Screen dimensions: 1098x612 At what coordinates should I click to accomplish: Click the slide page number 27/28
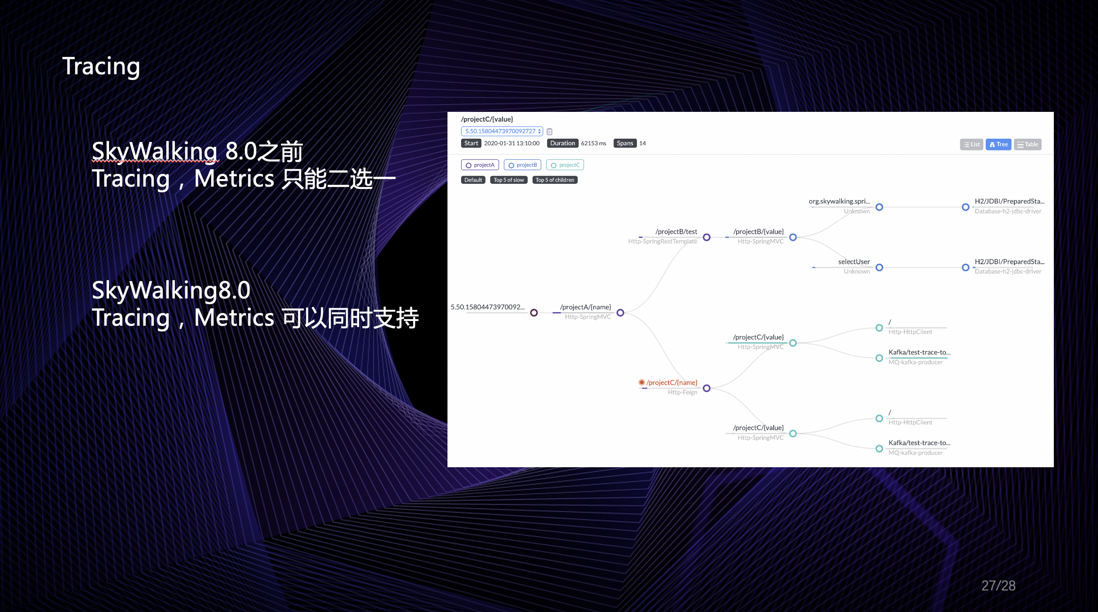pyautogui.click(x=999, y=585)
